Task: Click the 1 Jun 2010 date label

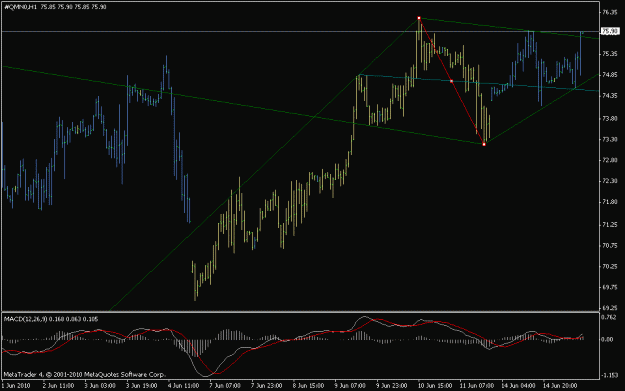Action: coord(16,386)
